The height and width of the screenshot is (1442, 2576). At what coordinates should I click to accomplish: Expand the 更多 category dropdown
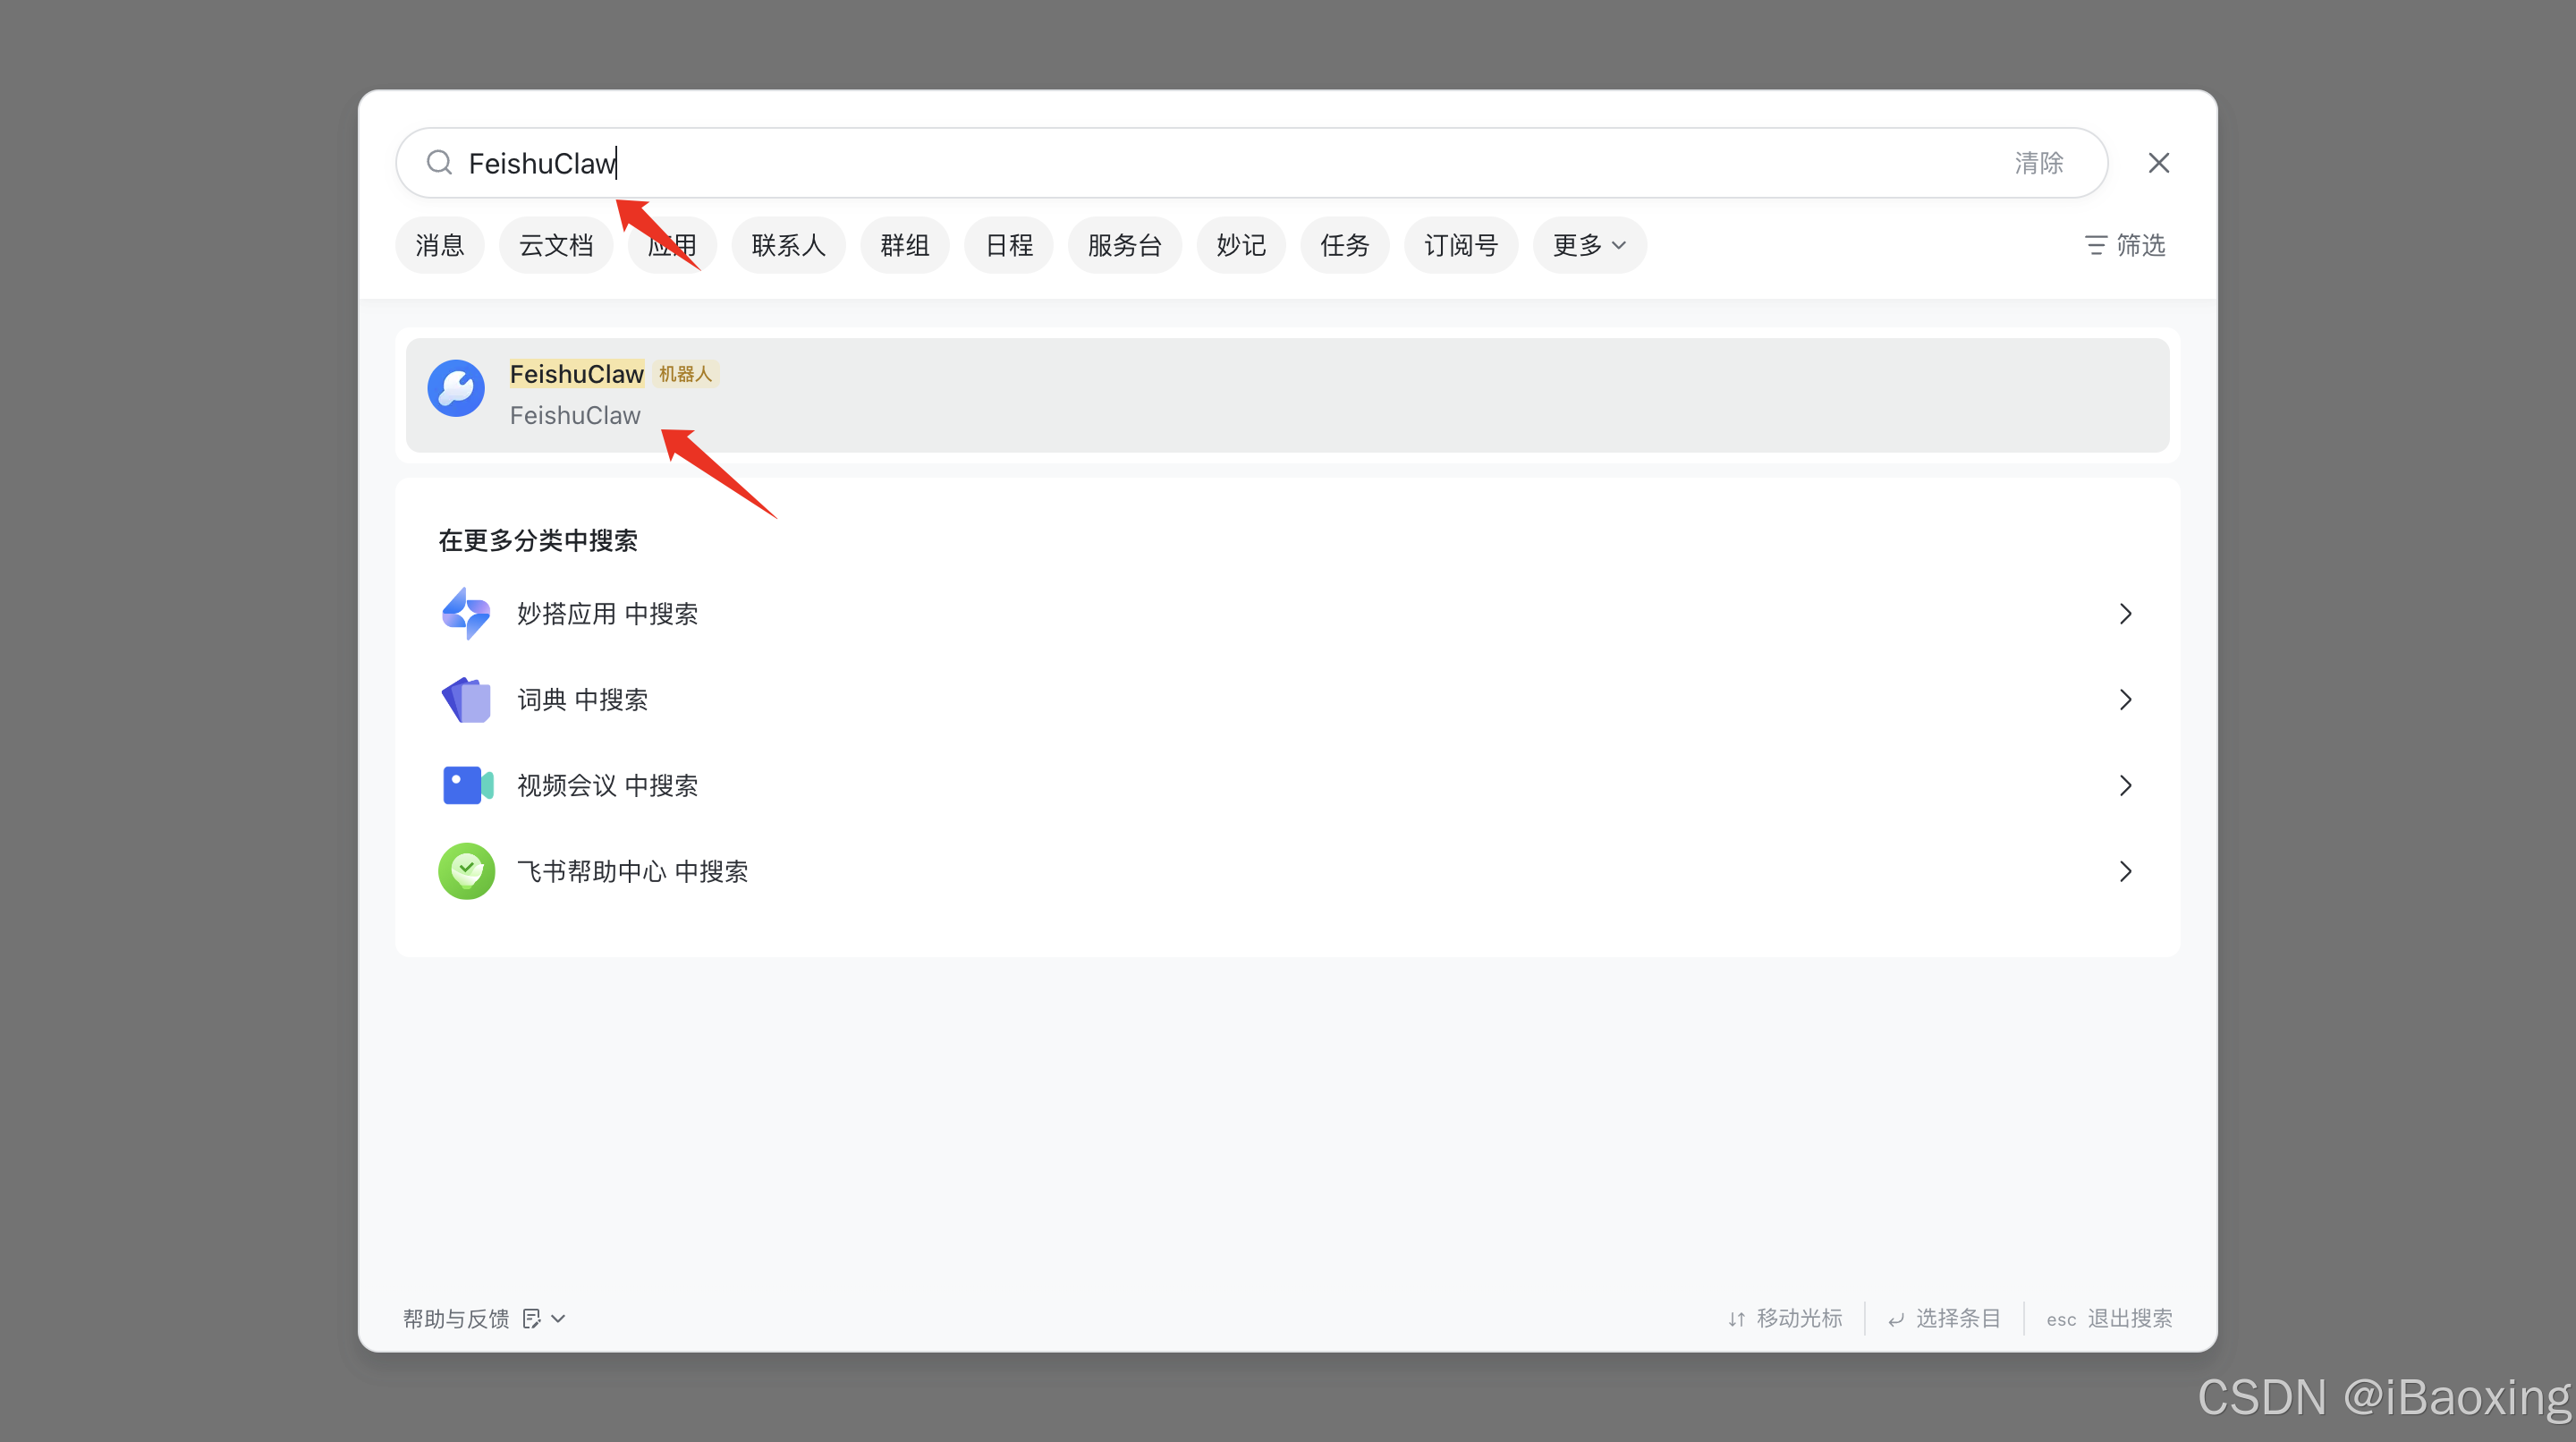pyautogui.click(x=1588, y=245)
